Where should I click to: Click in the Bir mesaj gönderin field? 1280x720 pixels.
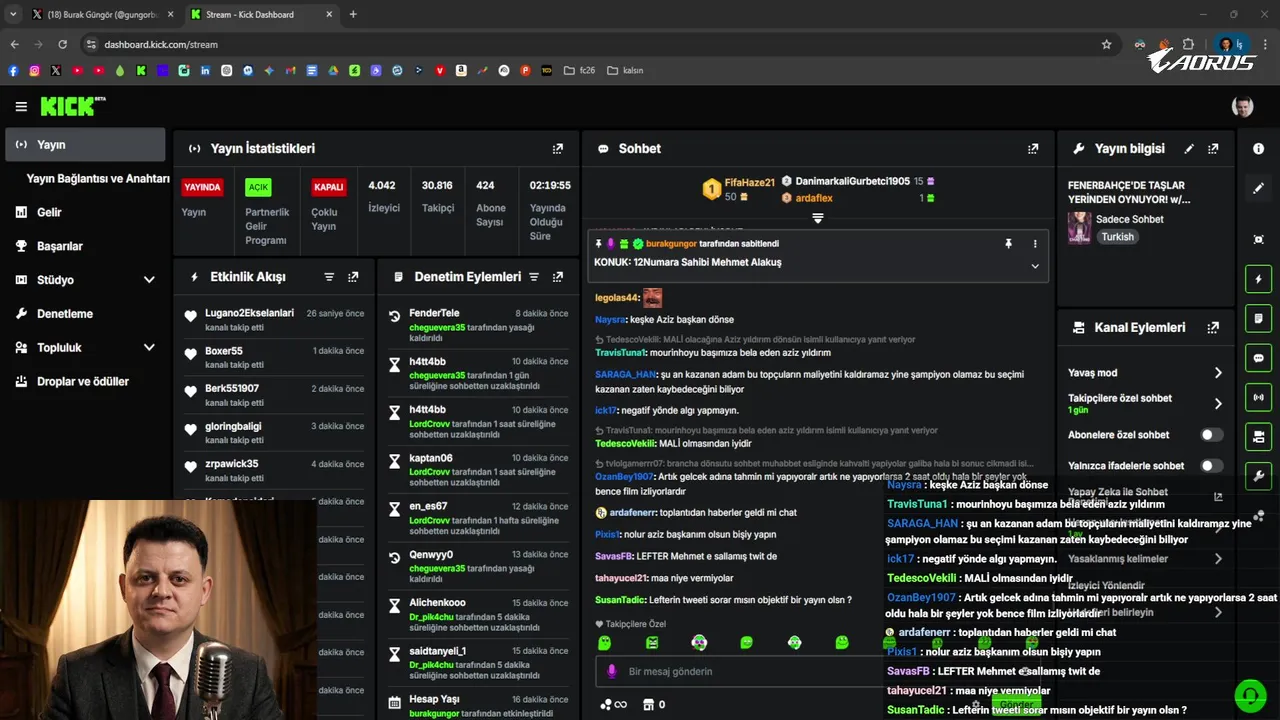[740, 672]
